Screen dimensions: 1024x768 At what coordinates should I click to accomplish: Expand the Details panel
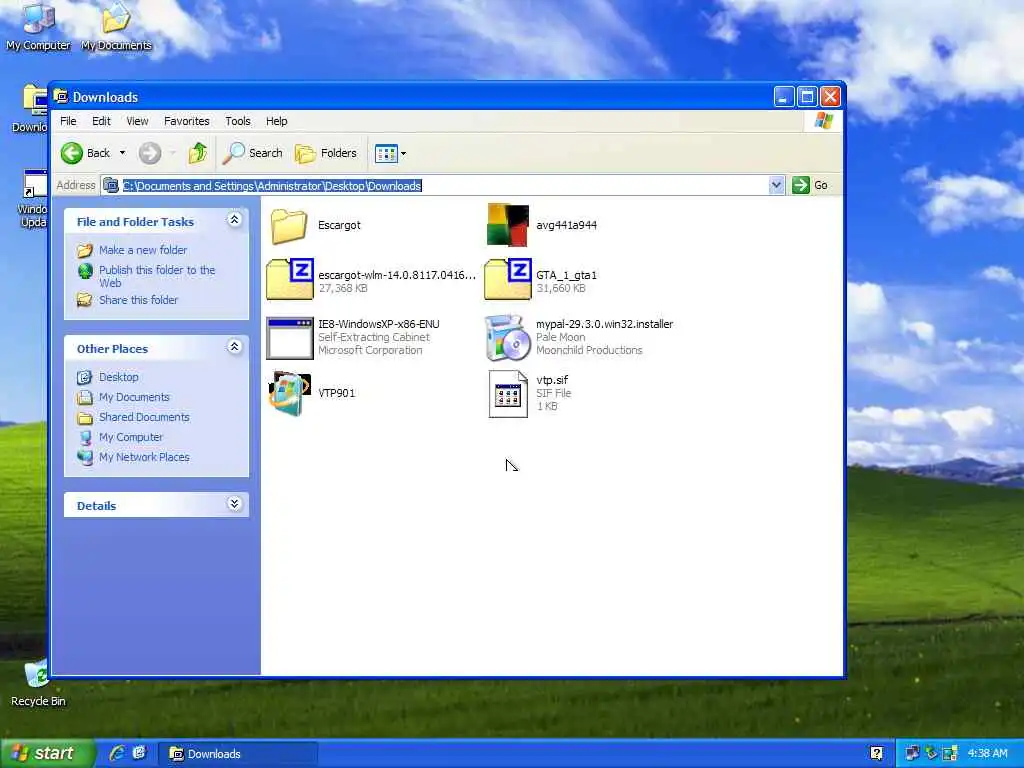tap(234, 504)
